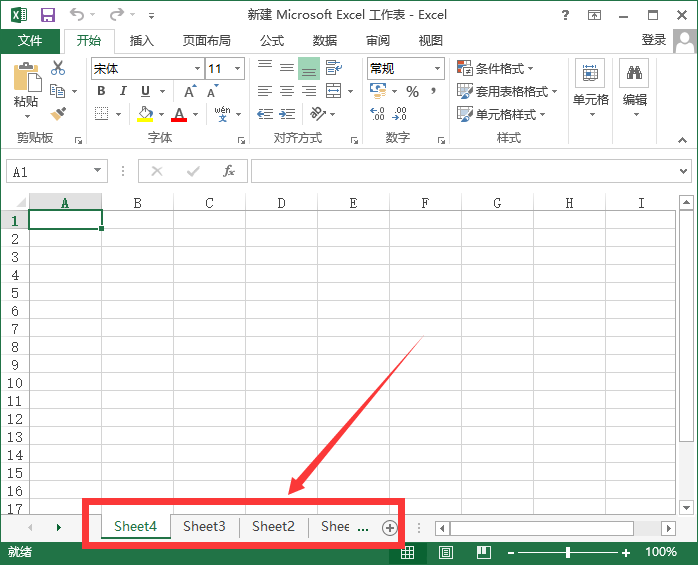Switch to Page Break Preview in status bar

tap(483, 553)
